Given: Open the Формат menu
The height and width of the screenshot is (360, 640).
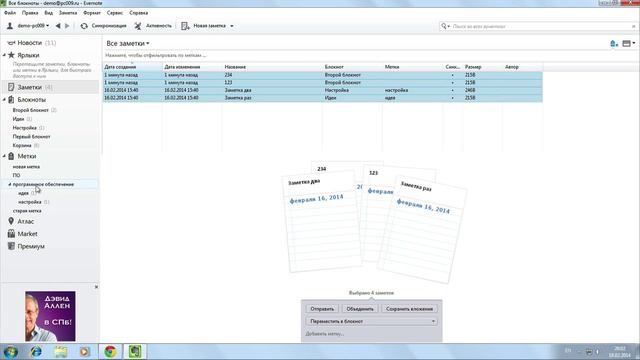Looking at the screenshot, I should coord(92,13).
